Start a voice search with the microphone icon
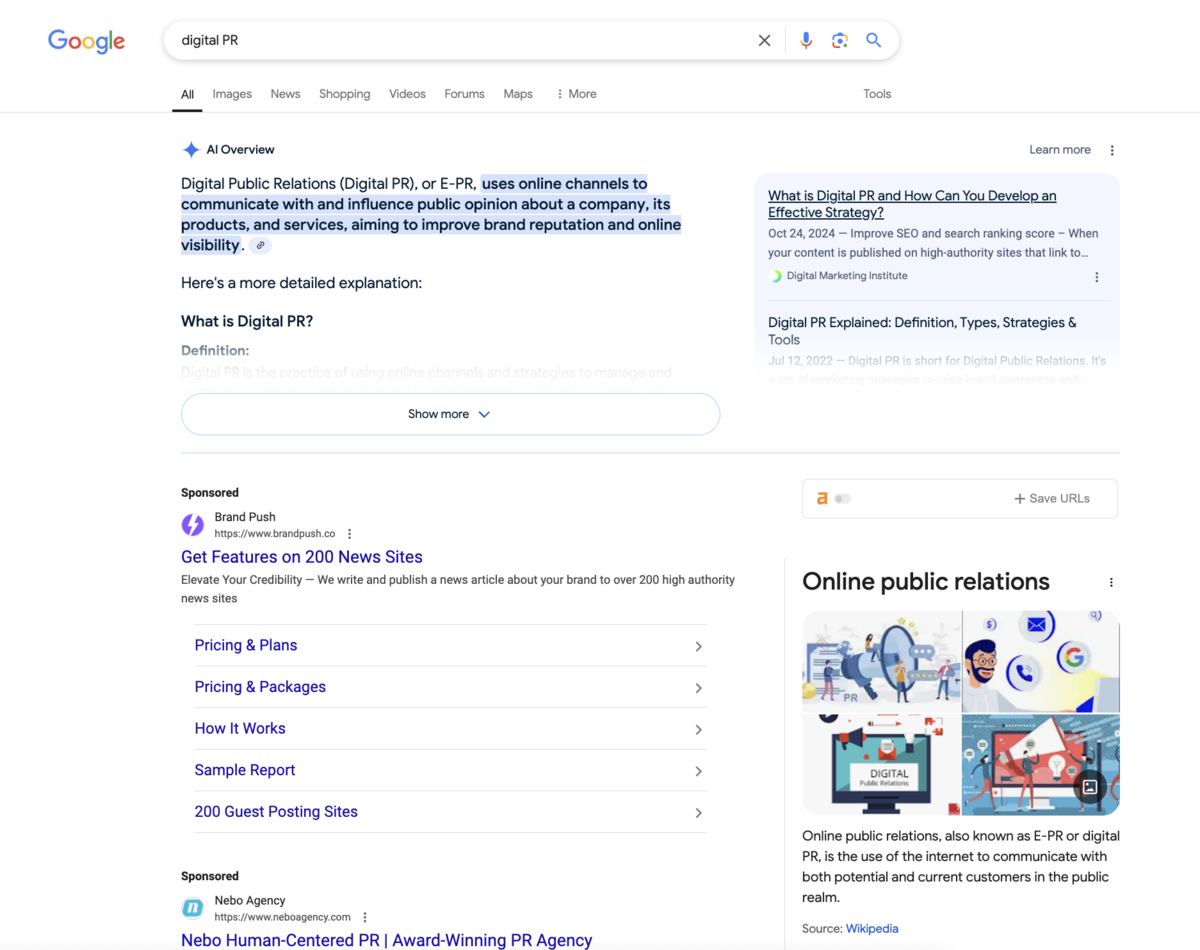1200x950 pixels. [806, 40]
